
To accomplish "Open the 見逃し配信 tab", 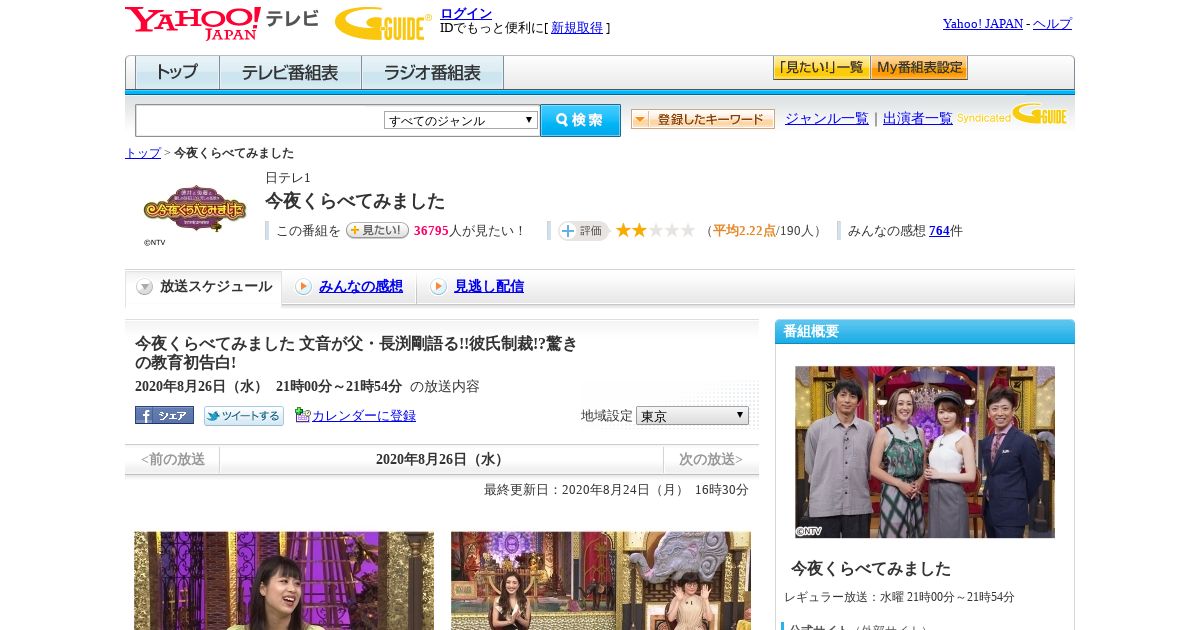I will coord(489,286).
